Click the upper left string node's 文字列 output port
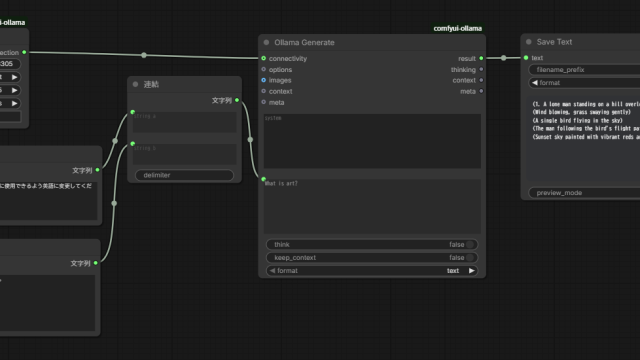The image size is (640, 360). tap(98, 170)
